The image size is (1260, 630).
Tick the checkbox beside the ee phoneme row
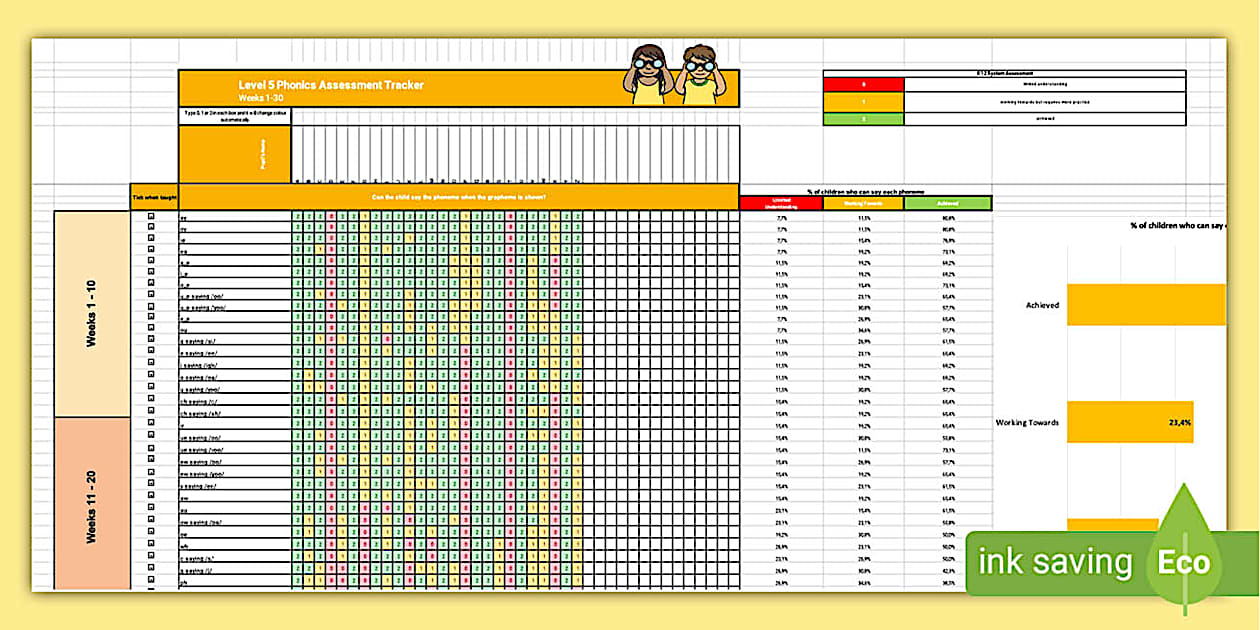tap(150, 217)
